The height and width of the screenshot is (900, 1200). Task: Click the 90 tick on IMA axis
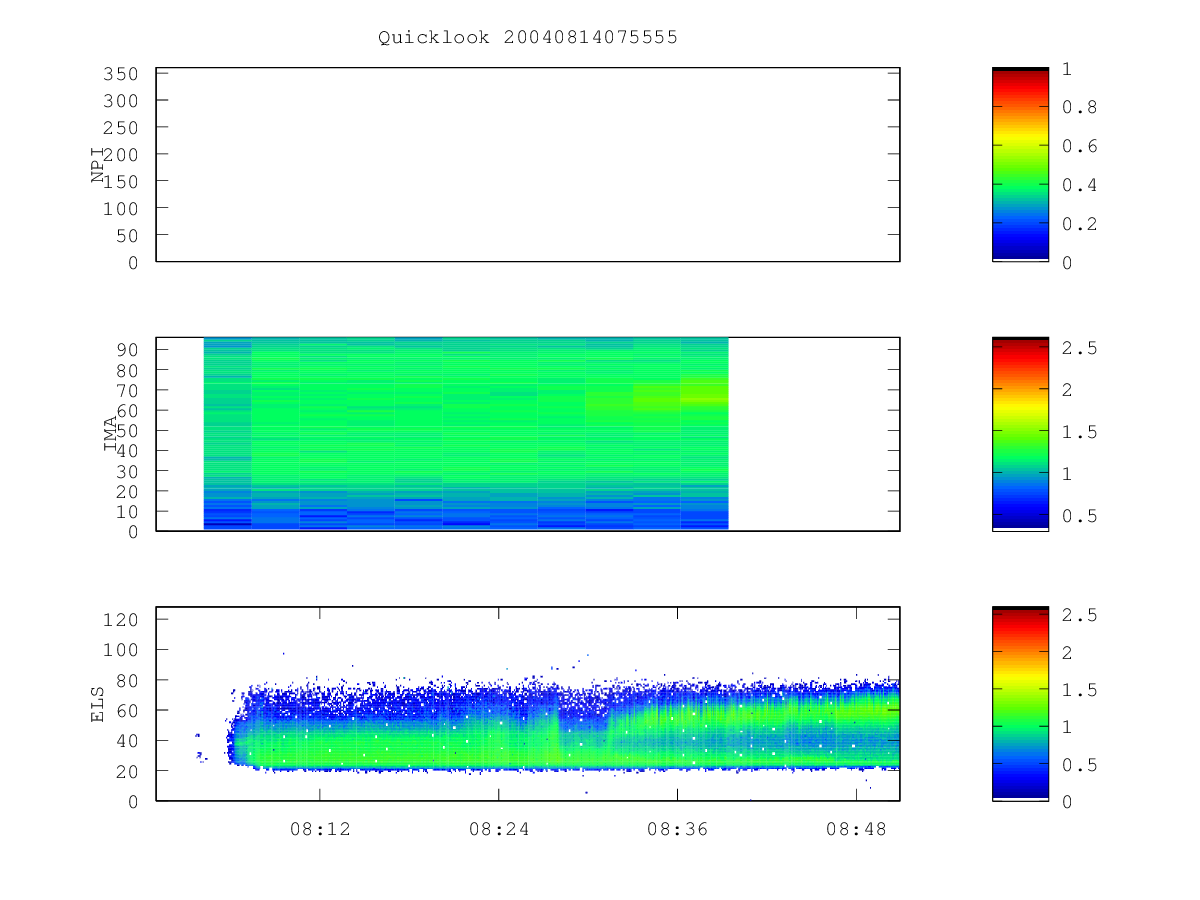[x=128, y=349]
